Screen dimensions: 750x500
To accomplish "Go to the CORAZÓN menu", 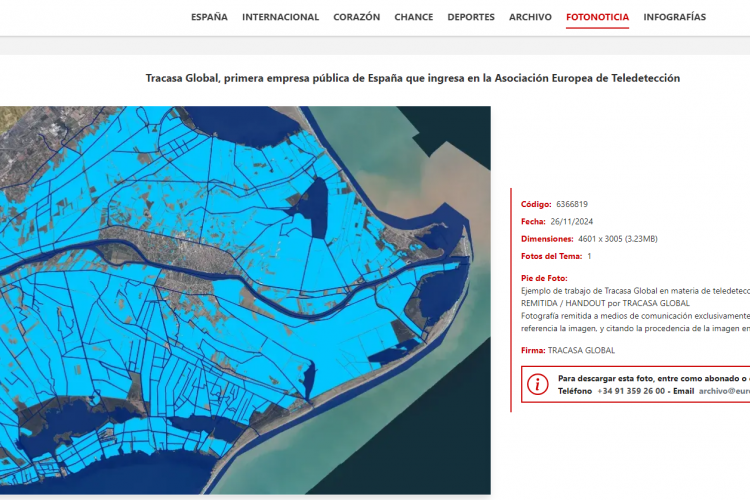I will (x=356, y=17).
